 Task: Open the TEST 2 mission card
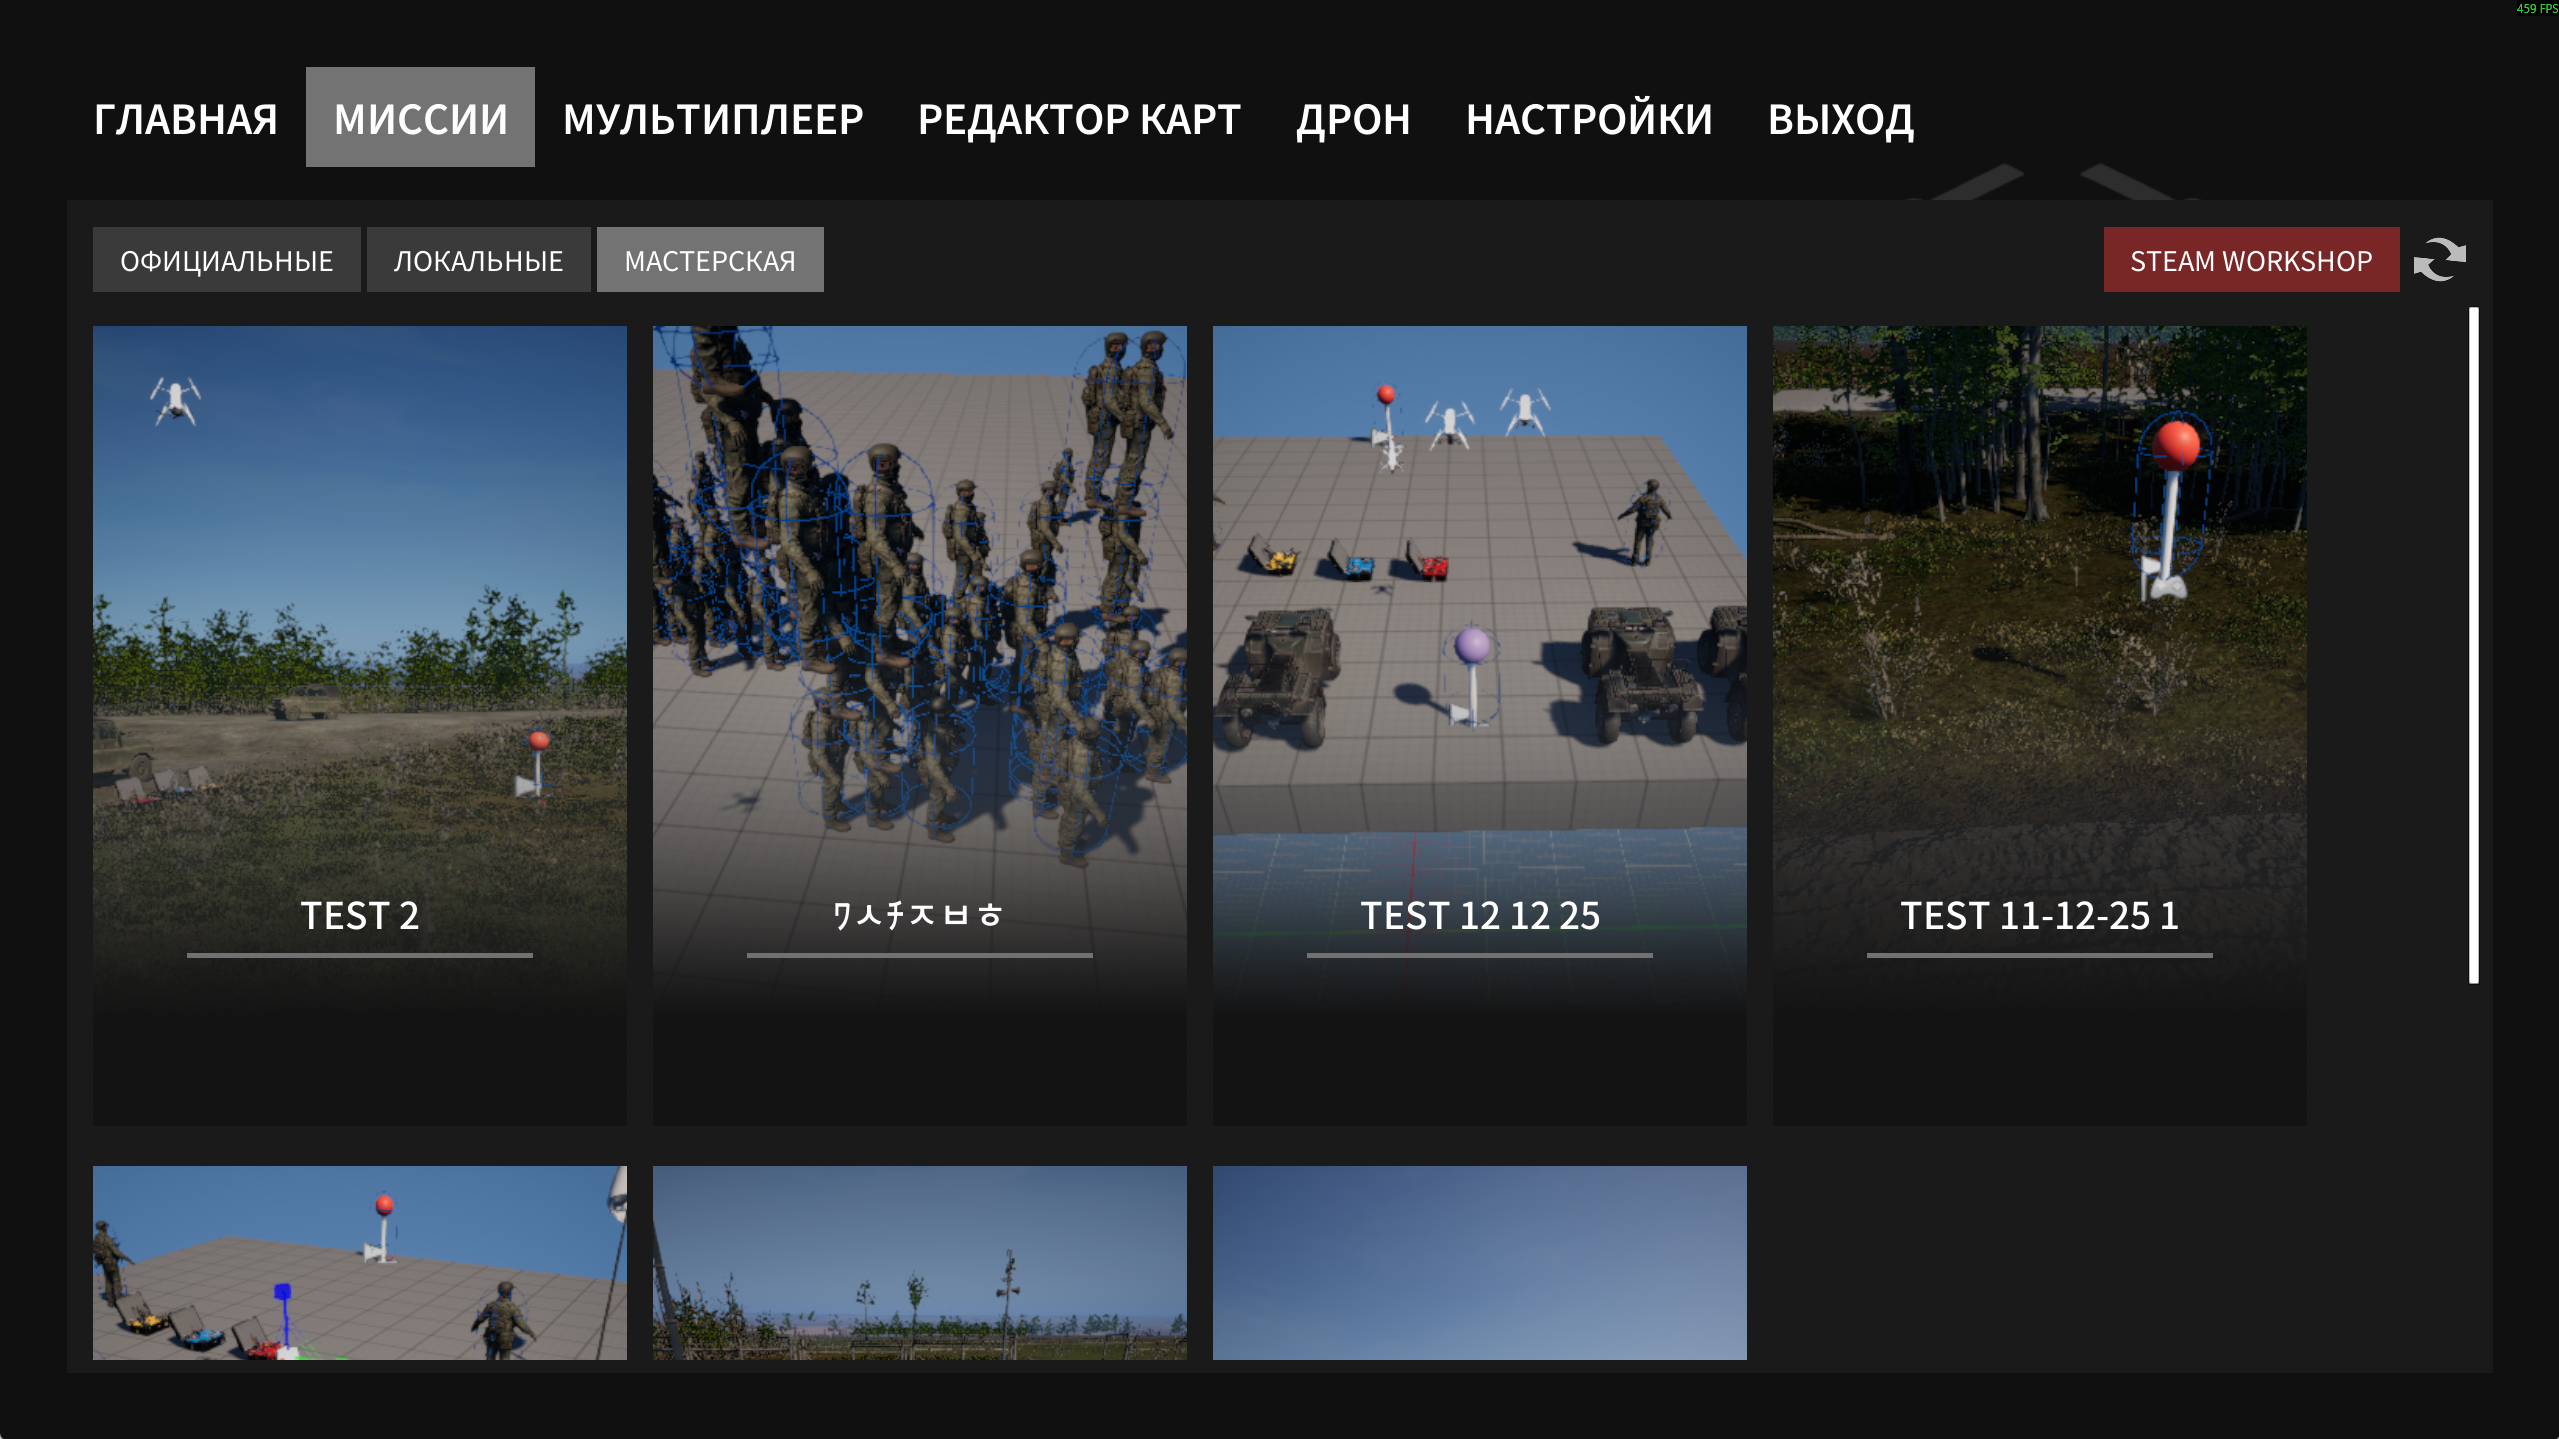[x=359, y=724]
